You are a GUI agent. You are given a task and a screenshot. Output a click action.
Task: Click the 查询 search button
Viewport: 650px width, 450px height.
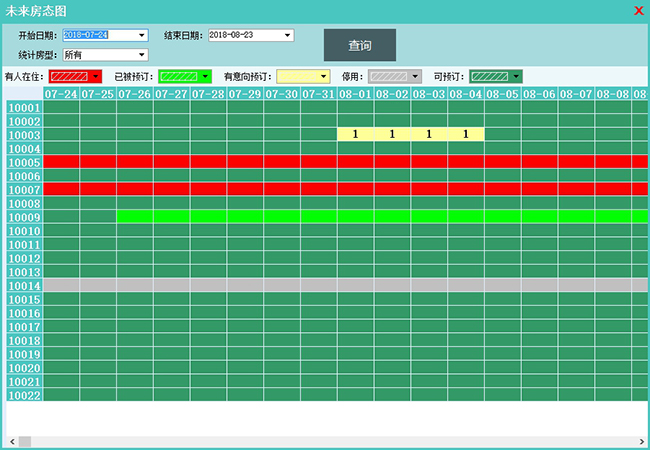click(x=359, y=45)
